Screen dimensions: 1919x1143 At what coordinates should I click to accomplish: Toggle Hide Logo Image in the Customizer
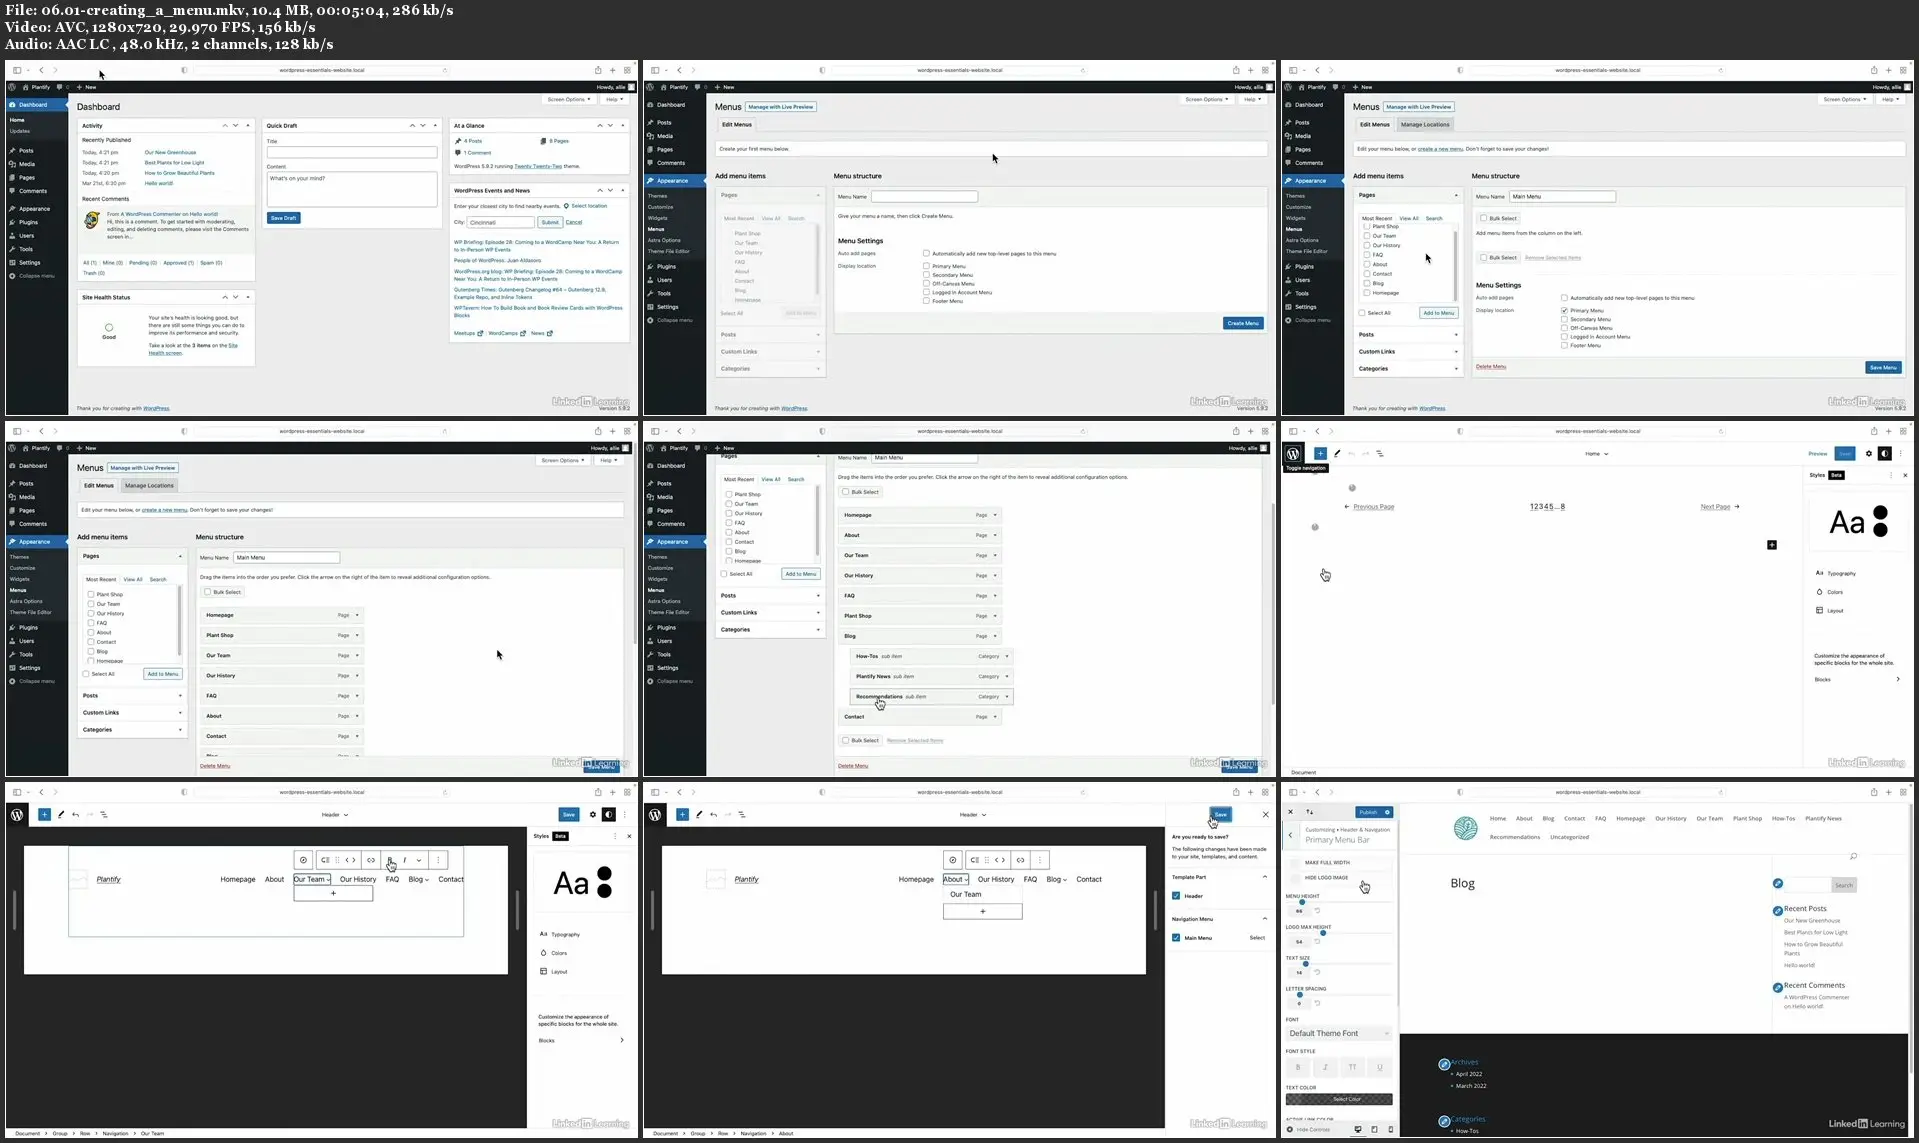tap(1296, 878)
